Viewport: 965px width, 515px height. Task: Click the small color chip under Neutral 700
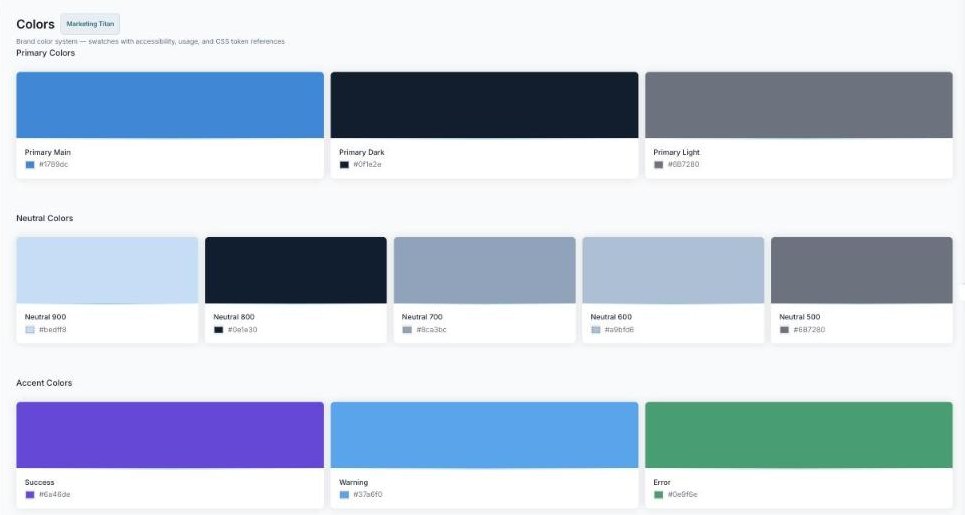tap(407, 330)
